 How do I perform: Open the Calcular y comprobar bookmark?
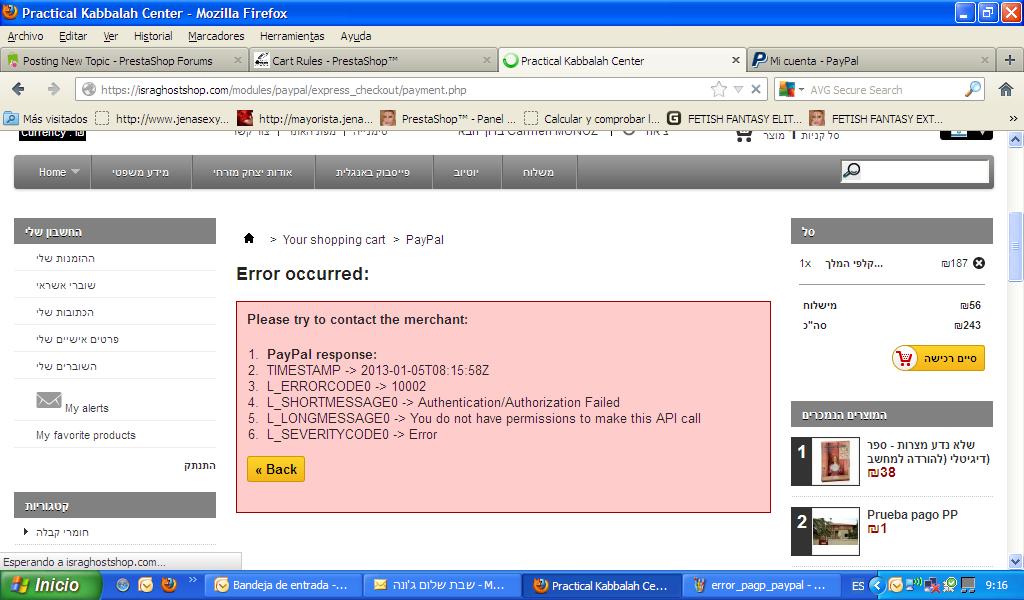pos(592,119)
